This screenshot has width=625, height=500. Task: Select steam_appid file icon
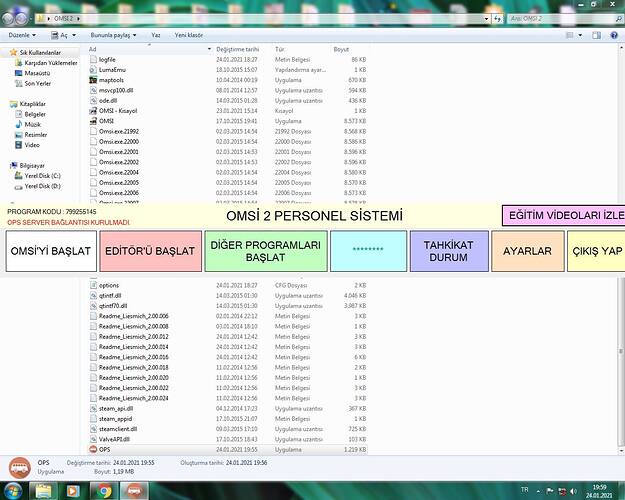click(x=93, y=419)
